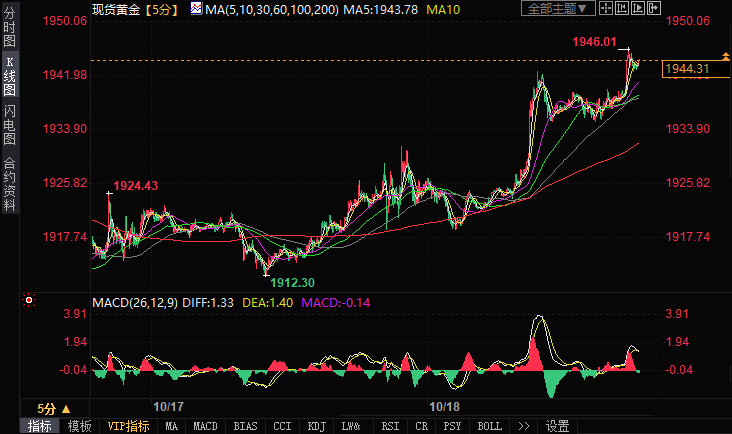The width and height of the screenshot is (732, 434).
Task: Apply the MACD indicator from the bottom bar
Action: (205, 426)
